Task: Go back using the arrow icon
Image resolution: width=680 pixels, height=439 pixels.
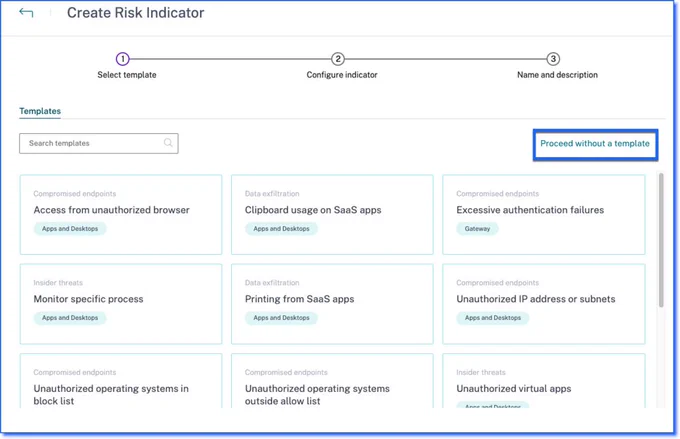Action: (26, 13)
